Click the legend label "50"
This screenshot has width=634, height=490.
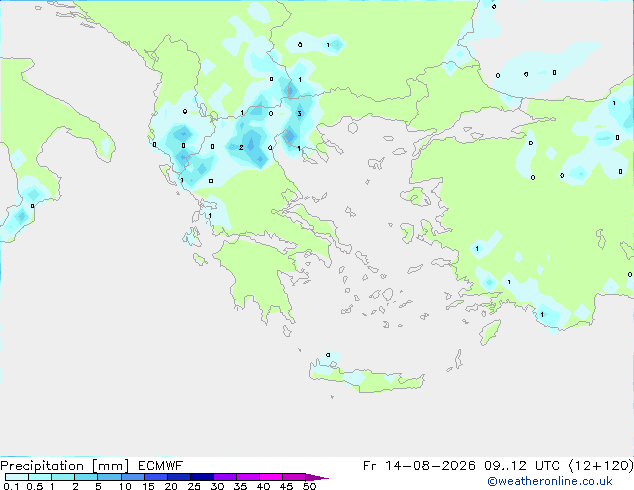pyautogui.click(x=309, y=486)
